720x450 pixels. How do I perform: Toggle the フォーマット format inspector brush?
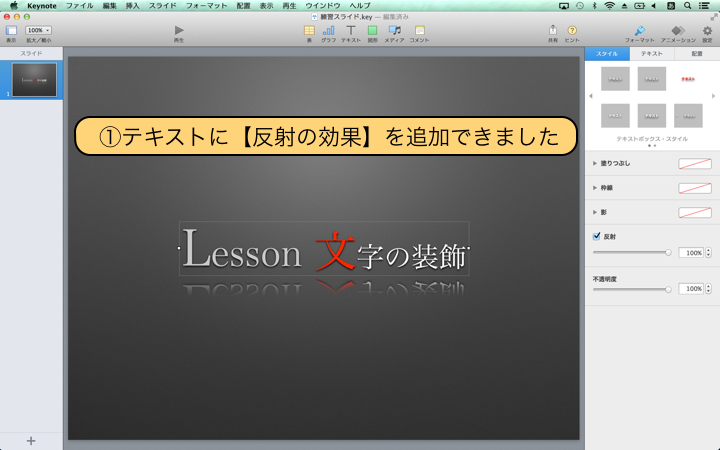[639, 30]
